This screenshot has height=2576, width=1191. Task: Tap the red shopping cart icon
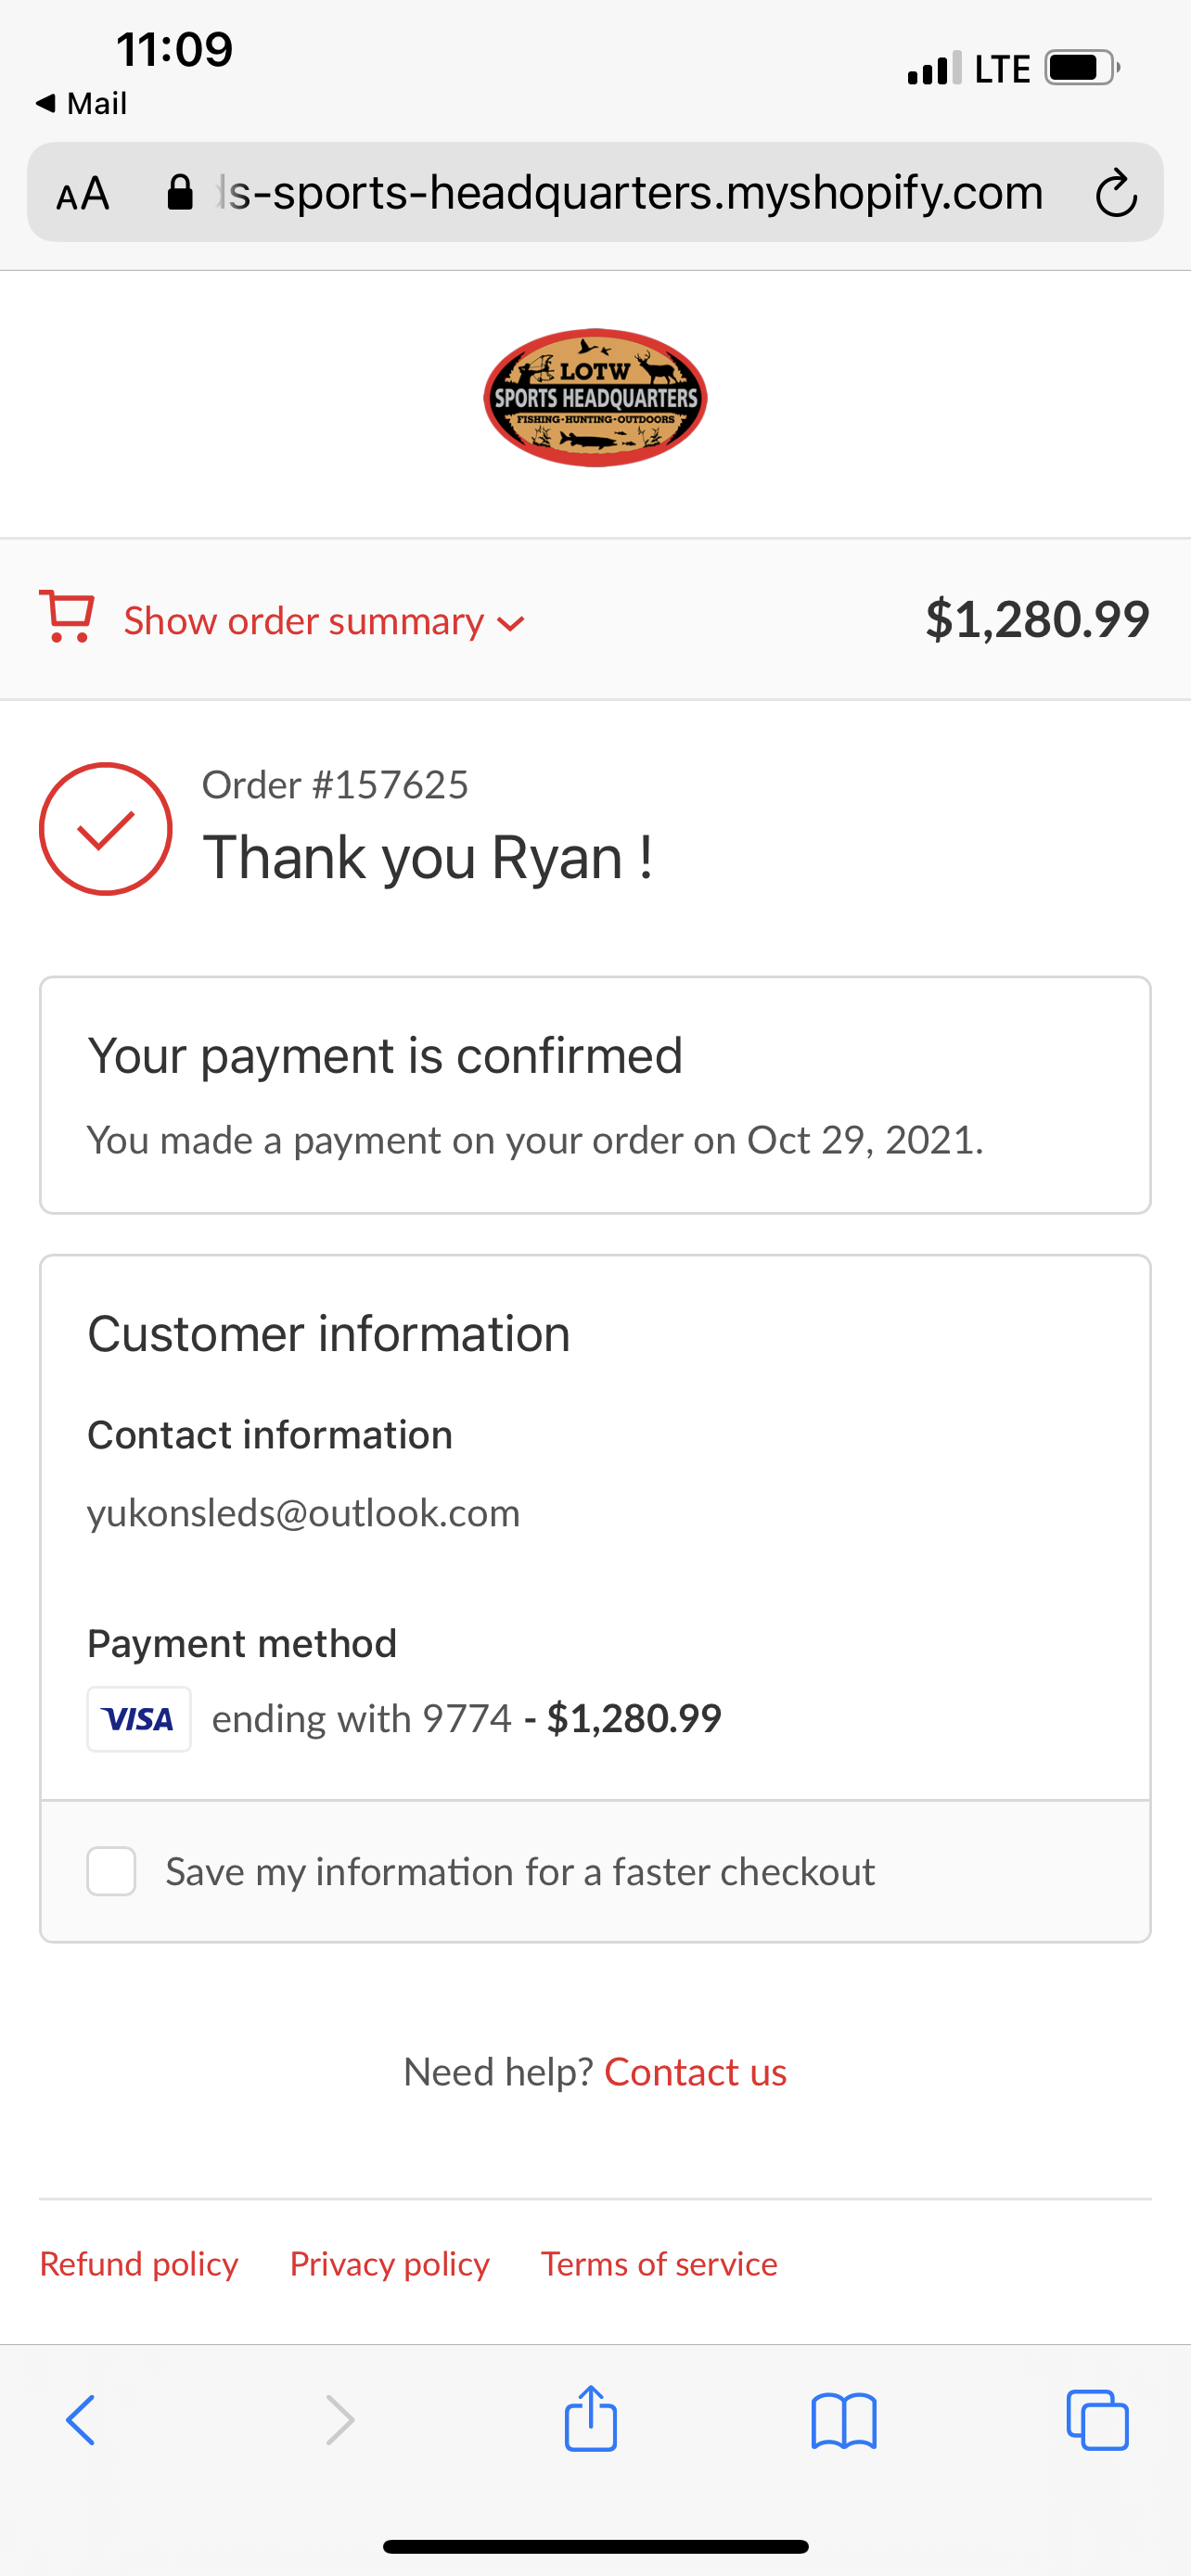(67, 616)
